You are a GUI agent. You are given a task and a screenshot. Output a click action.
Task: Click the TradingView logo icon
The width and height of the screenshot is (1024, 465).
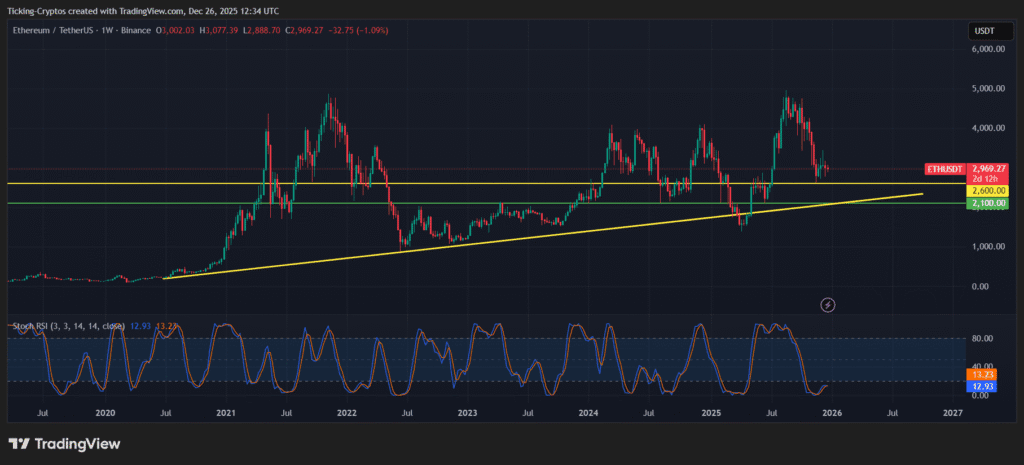pyautogui.click(x=19, y=443)
